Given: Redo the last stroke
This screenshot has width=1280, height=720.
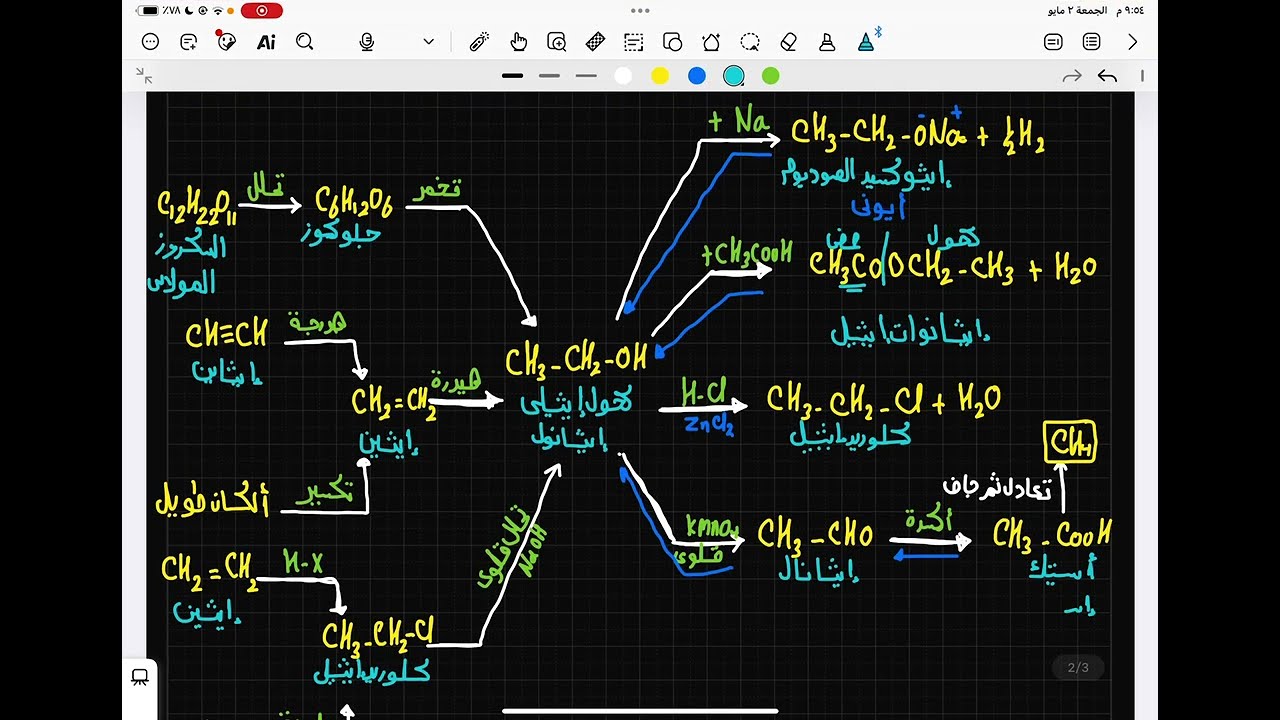Looking at the screenshot, I should click(1072, 76).
